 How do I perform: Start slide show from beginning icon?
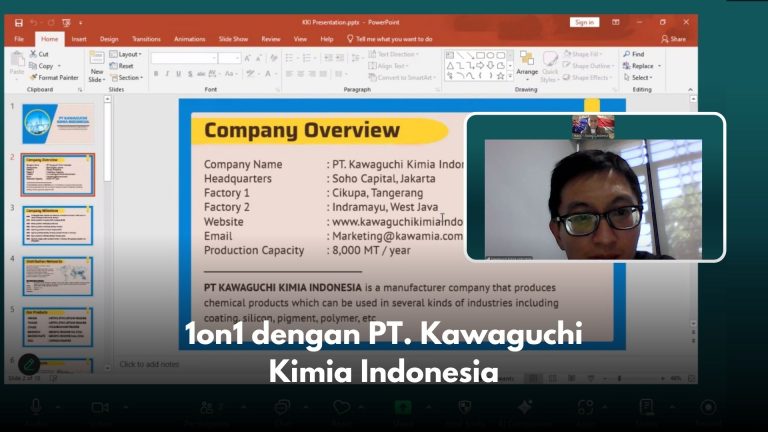(x=66, y=23)
